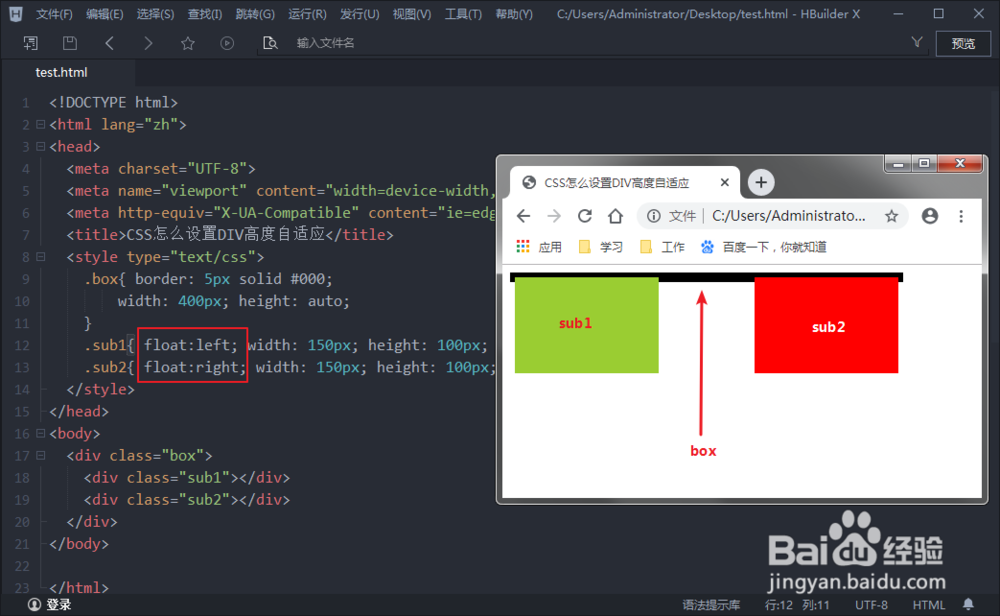The height and width of the screenshot is (616, 1000).
Task: Open the 运行(R) menu
Action: pyautogui.click(x=307, y=14)
